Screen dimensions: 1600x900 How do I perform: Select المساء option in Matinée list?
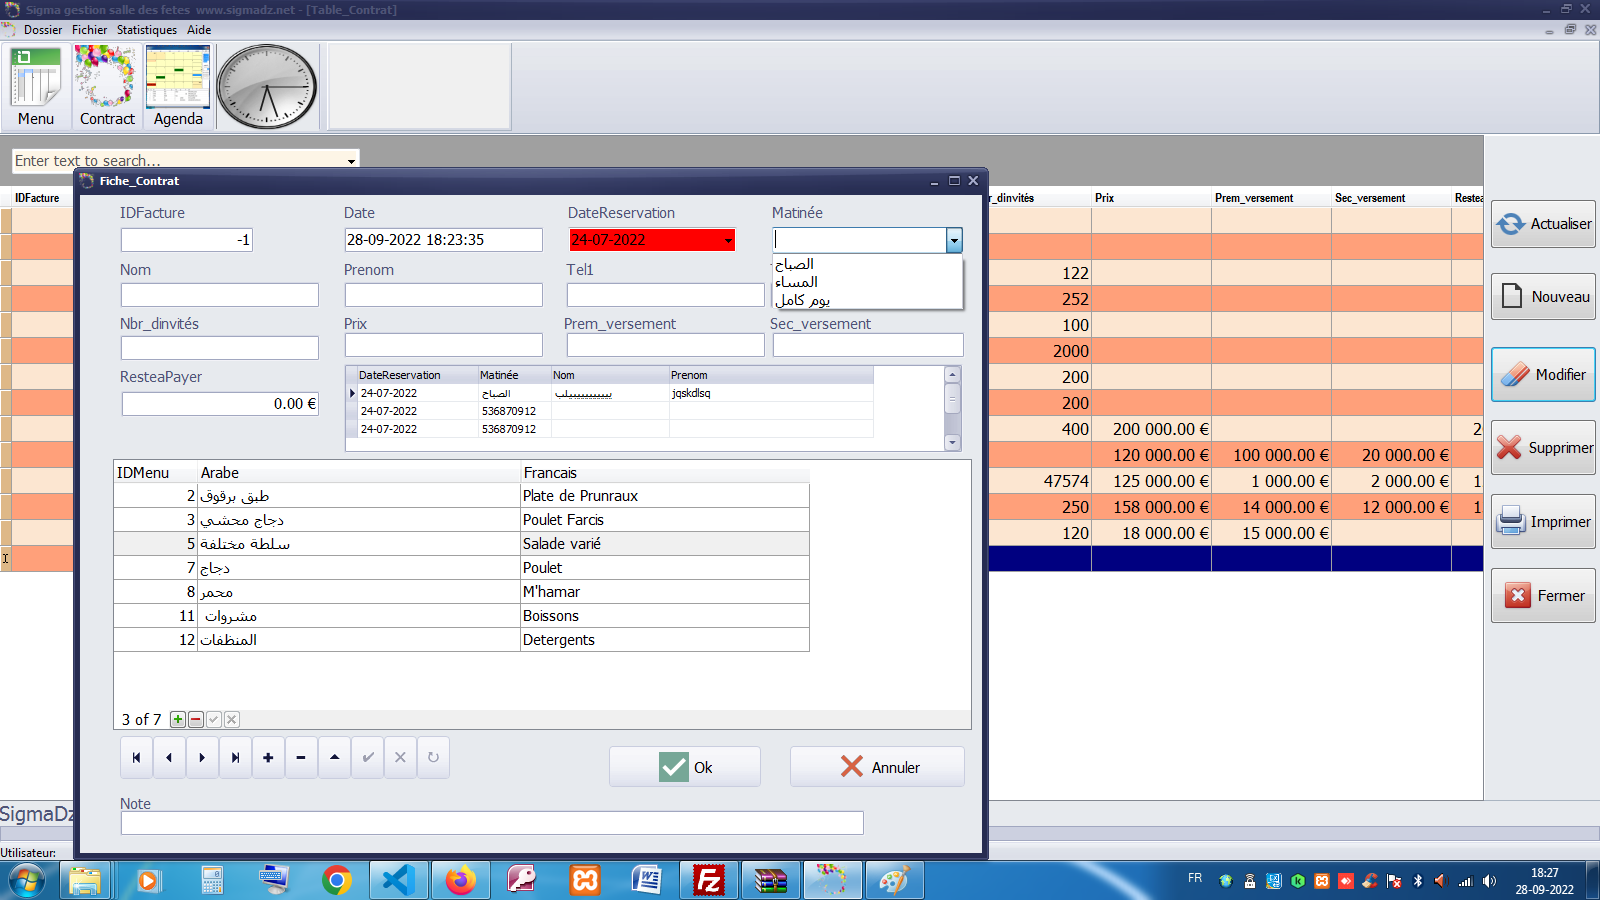(x=797, y=282)
